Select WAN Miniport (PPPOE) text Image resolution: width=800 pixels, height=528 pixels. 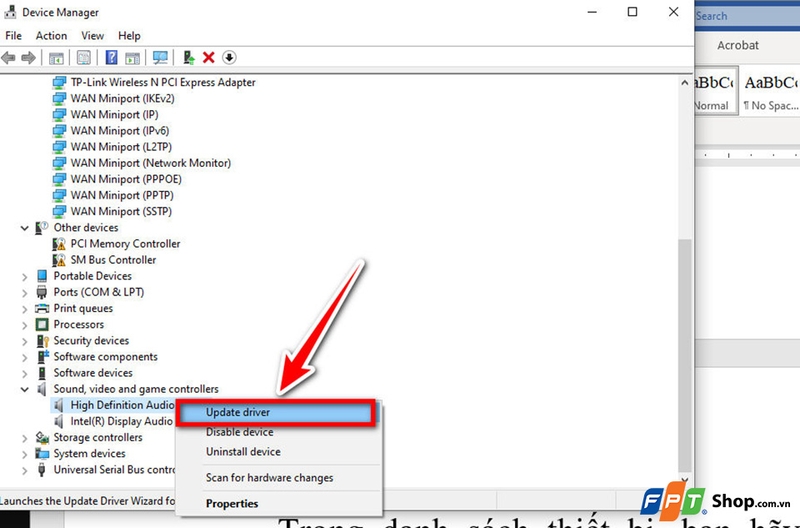[126, 179]
